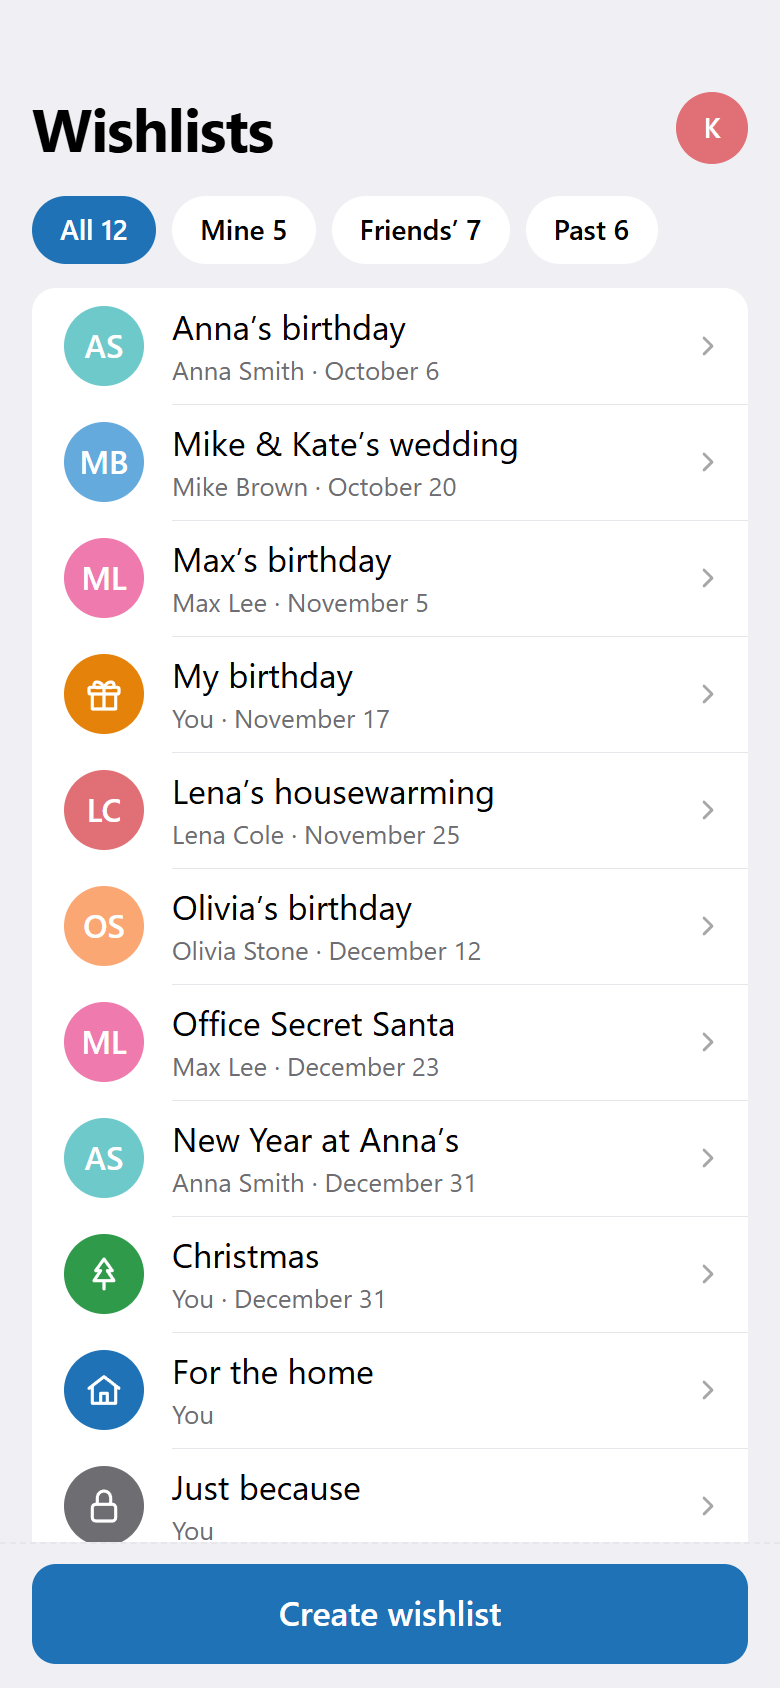Open the Olivia's birthday title
Image resolution: width=780 pixels, height=1688 pixels.
tap(292, 909)
